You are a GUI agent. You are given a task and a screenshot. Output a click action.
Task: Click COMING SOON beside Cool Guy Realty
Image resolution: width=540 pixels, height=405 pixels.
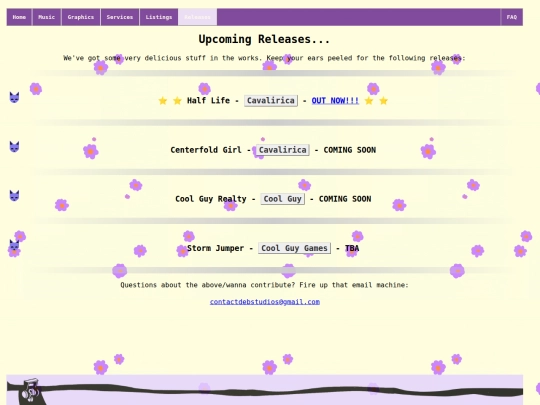pyautogui.click(x=345, y=199)
